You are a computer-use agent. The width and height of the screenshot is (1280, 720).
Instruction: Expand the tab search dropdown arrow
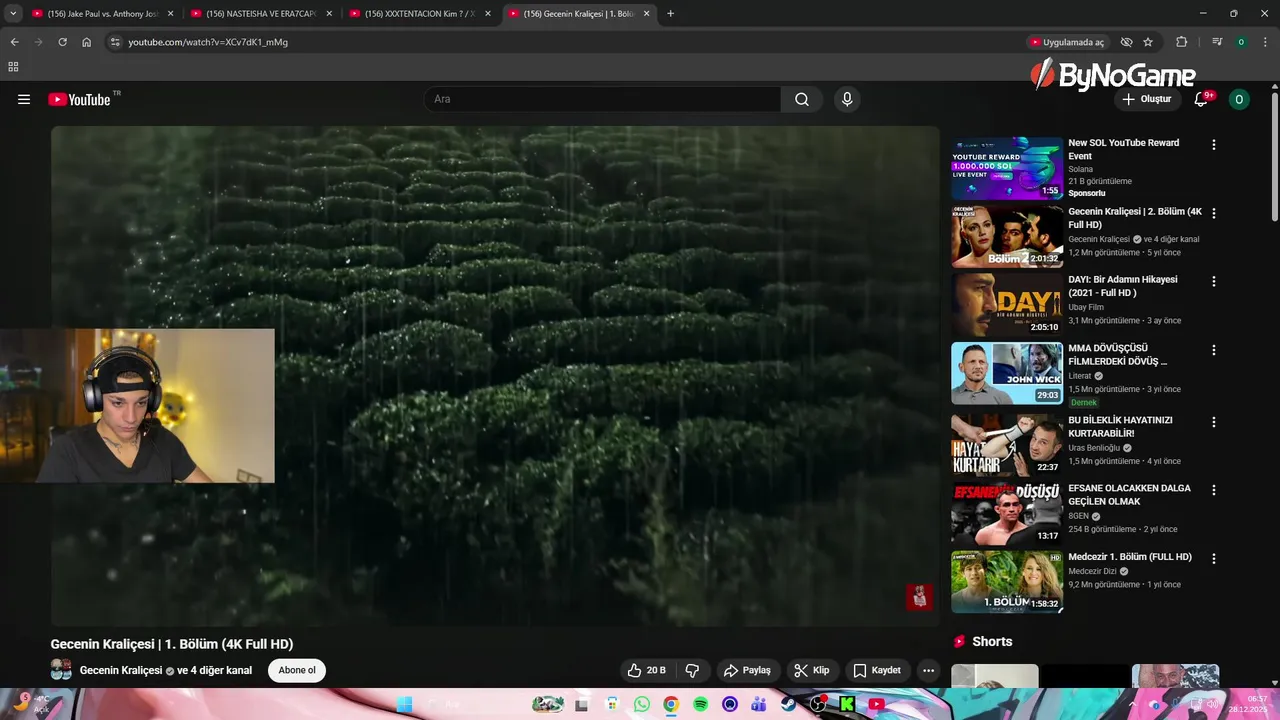13,14
